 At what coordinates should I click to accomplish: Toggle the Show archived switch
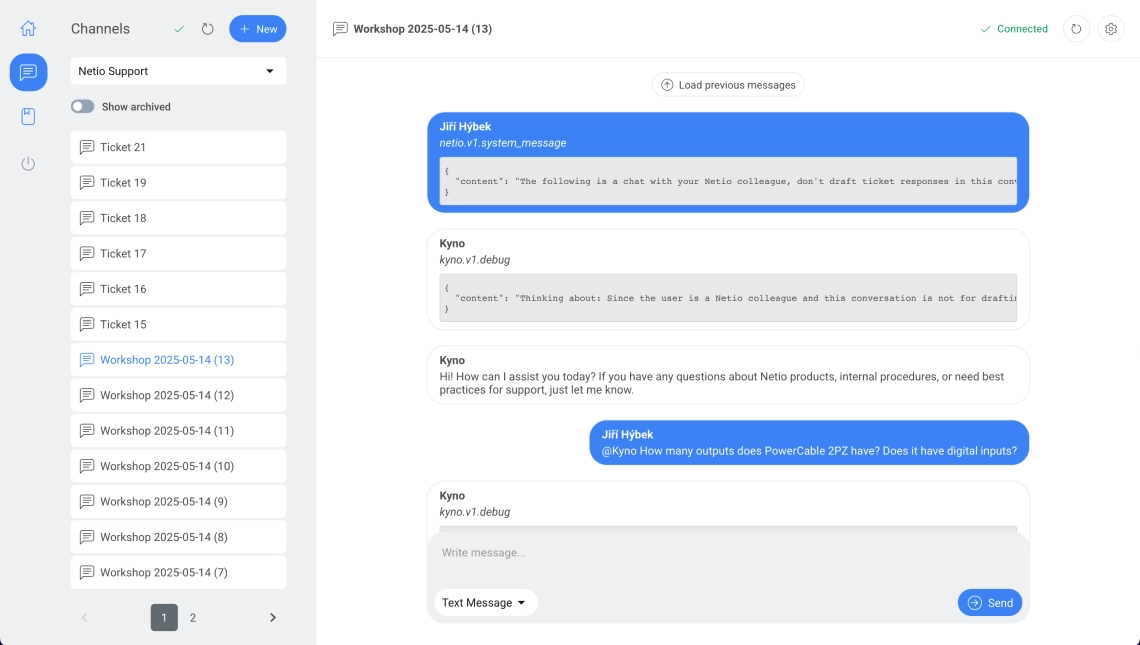pyautogui.click(x=82, y=107)
